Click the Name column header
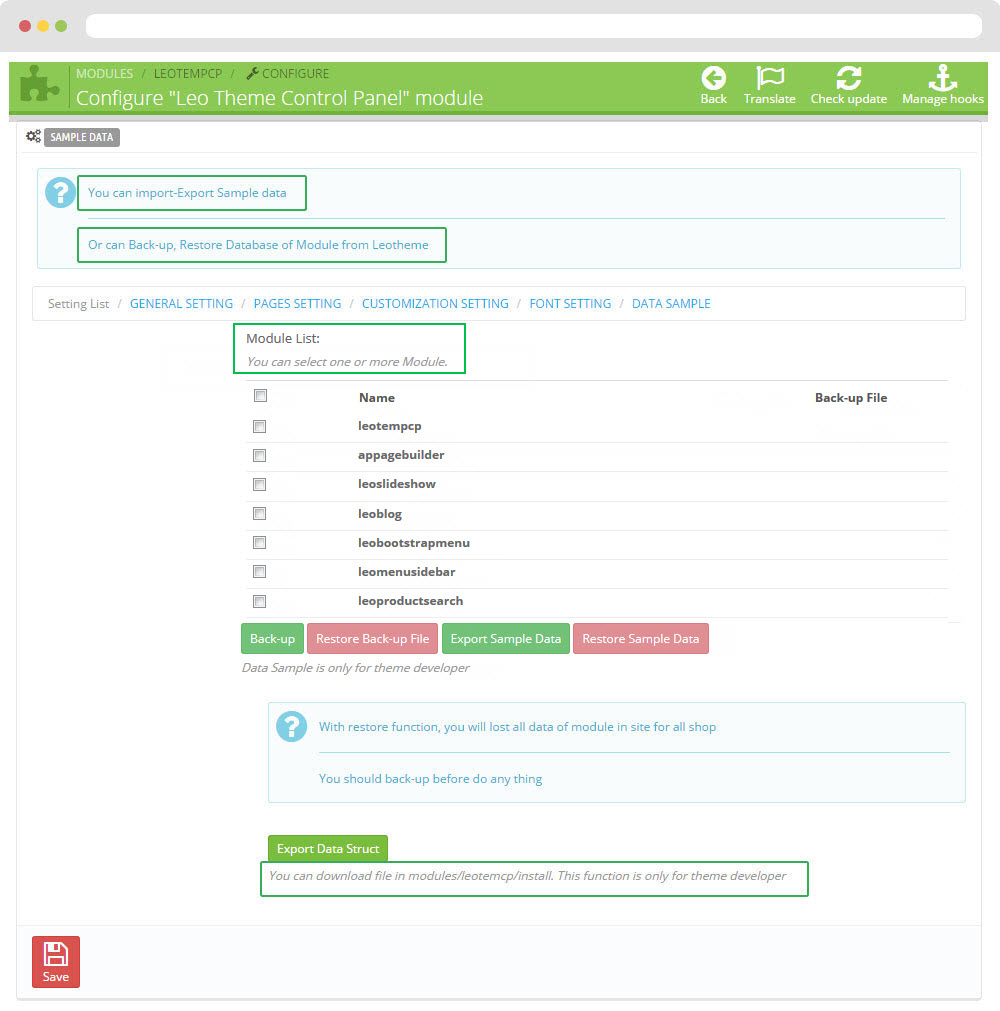The image size is (1000, 1011). (x=377, y=398)
